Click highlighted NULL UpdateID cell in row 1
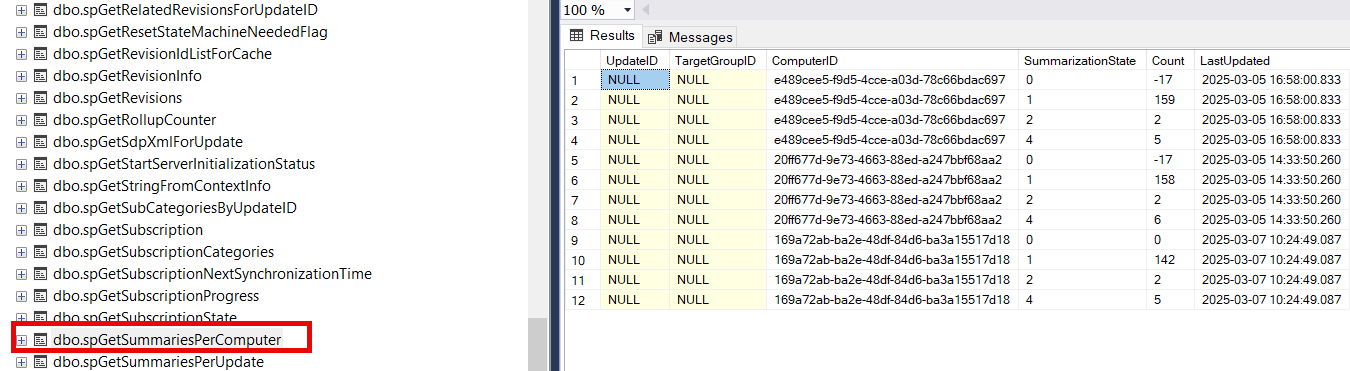 click(634, 80)
